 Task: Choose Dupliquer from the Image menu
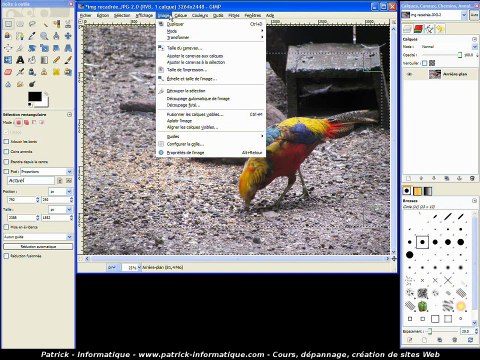click(x=211, y=24)
